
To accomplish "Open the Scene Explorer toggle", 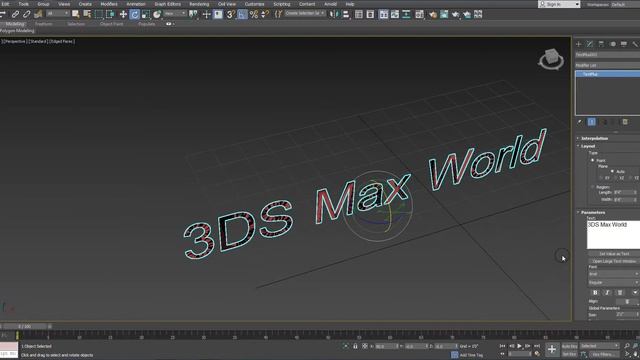I will tap(359, 14).
